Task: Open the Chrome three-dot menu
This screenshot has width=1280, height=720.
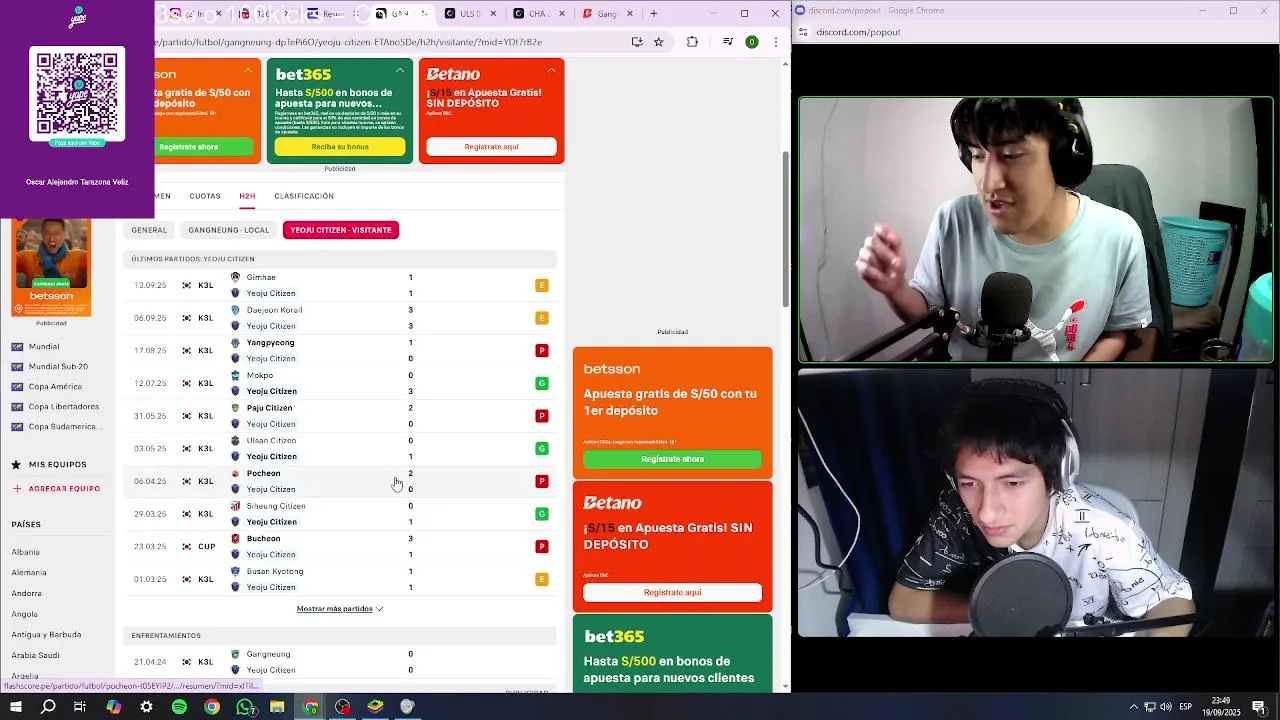Action: pos(775,42)
